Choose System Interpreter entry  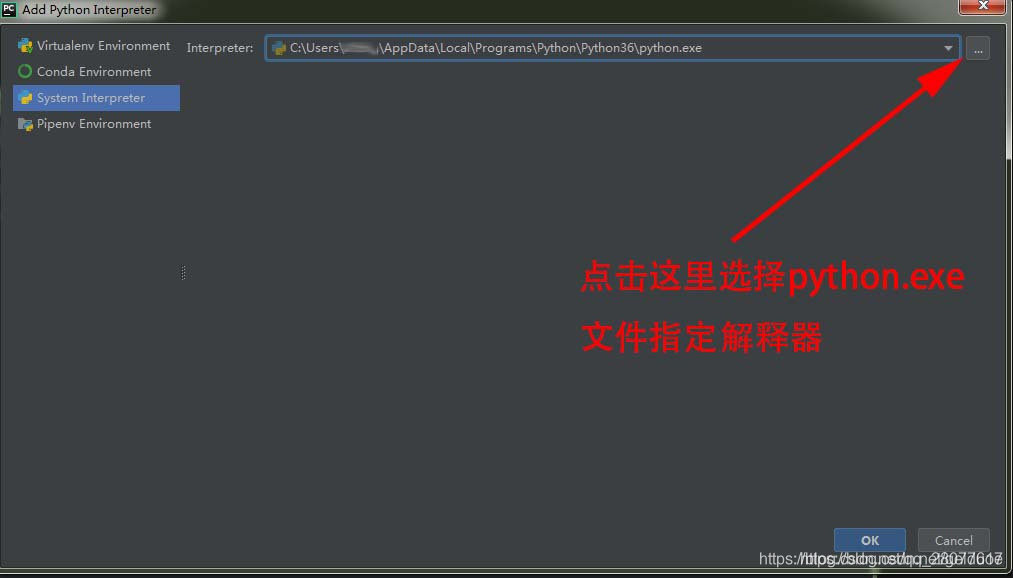96,98
